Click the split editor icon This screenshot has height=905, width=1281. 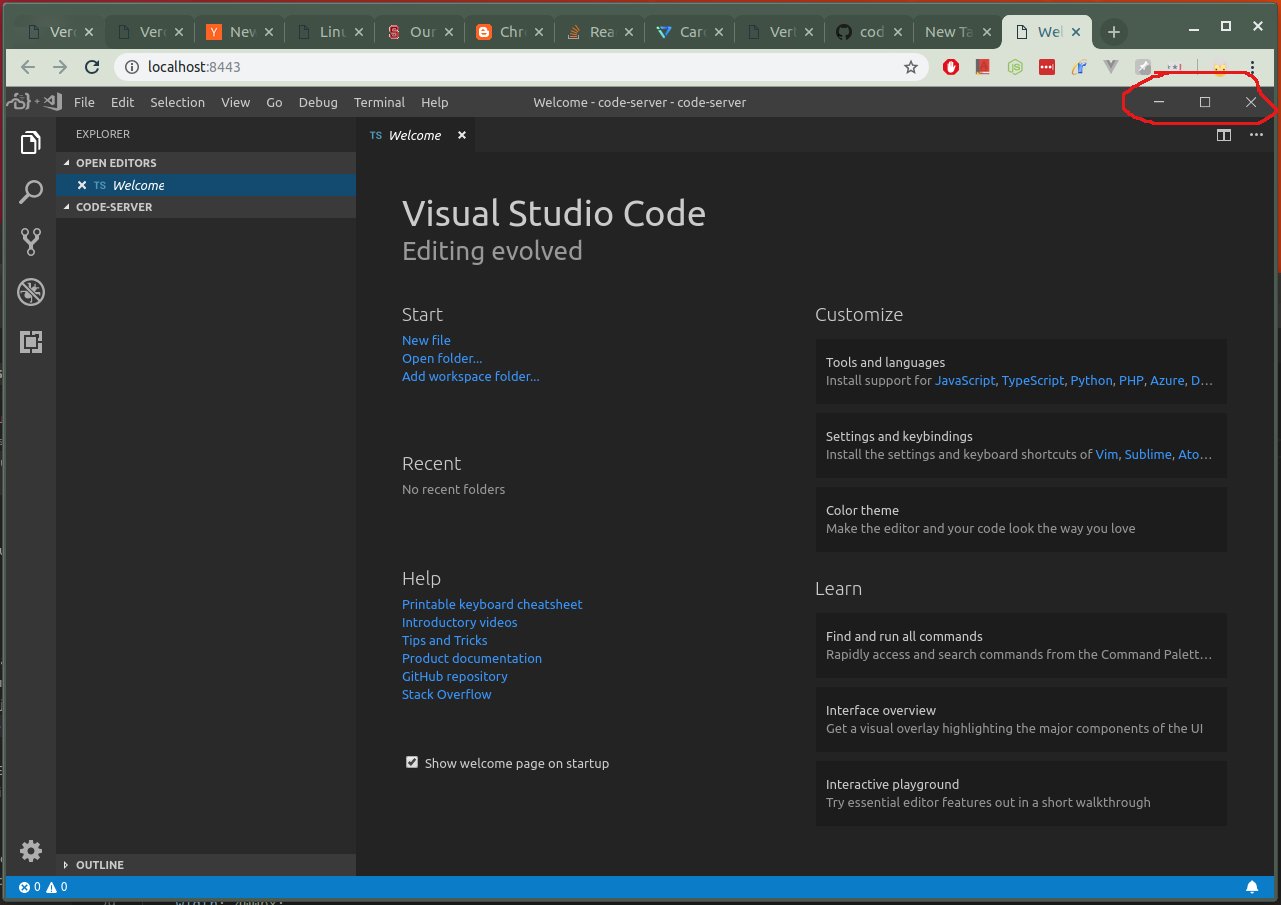[1224, 135]
